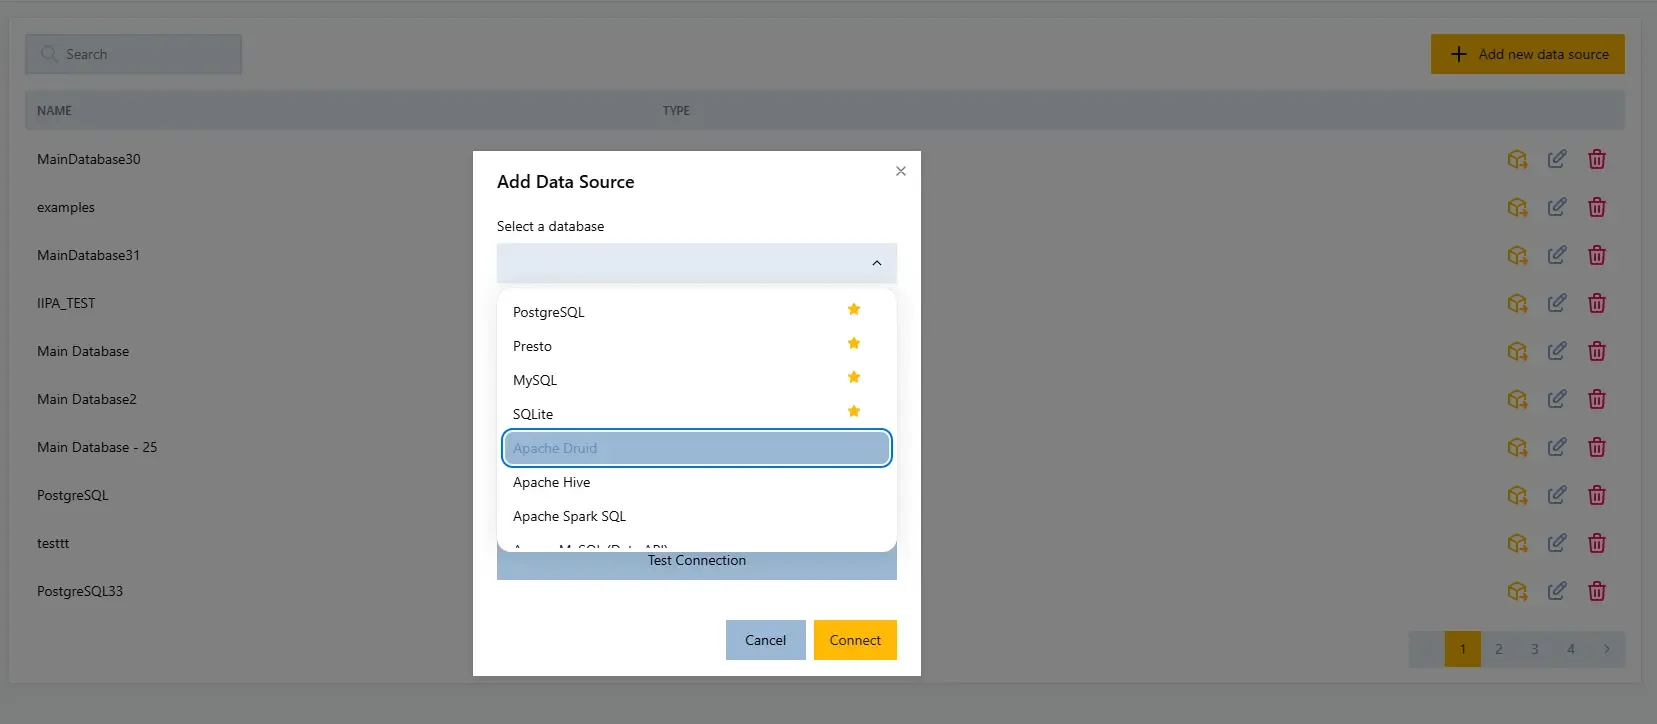Edit the testtt data source
1657x724 pixels.
[x=1557, y=543]
